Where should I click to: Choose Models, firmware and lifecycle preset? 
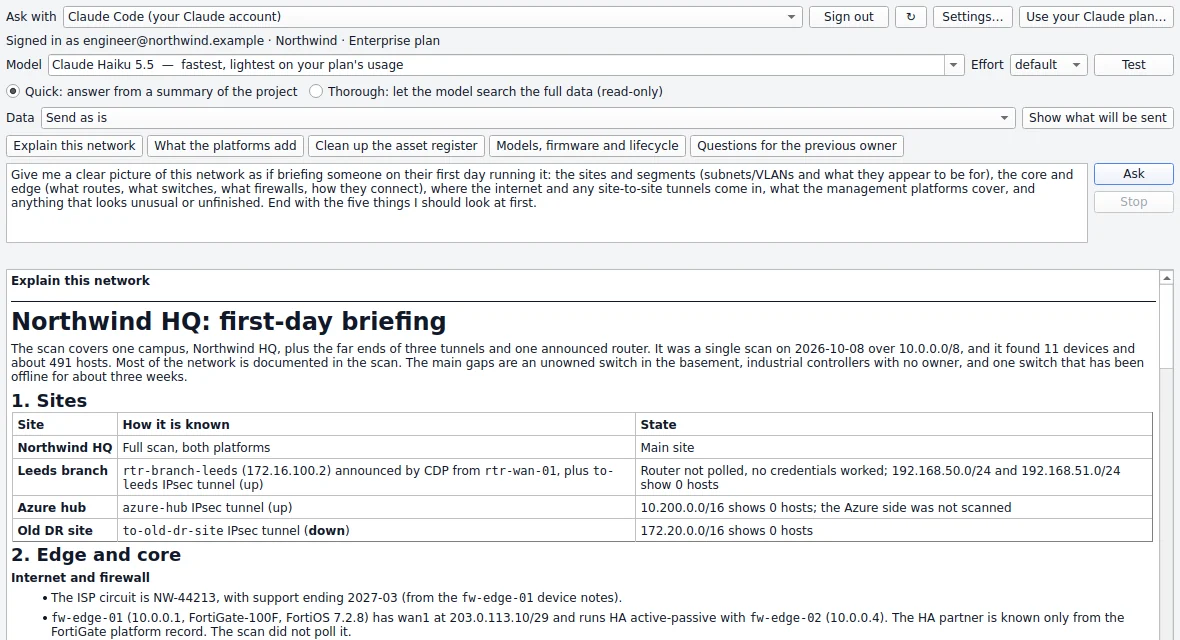tap(587, 145)
